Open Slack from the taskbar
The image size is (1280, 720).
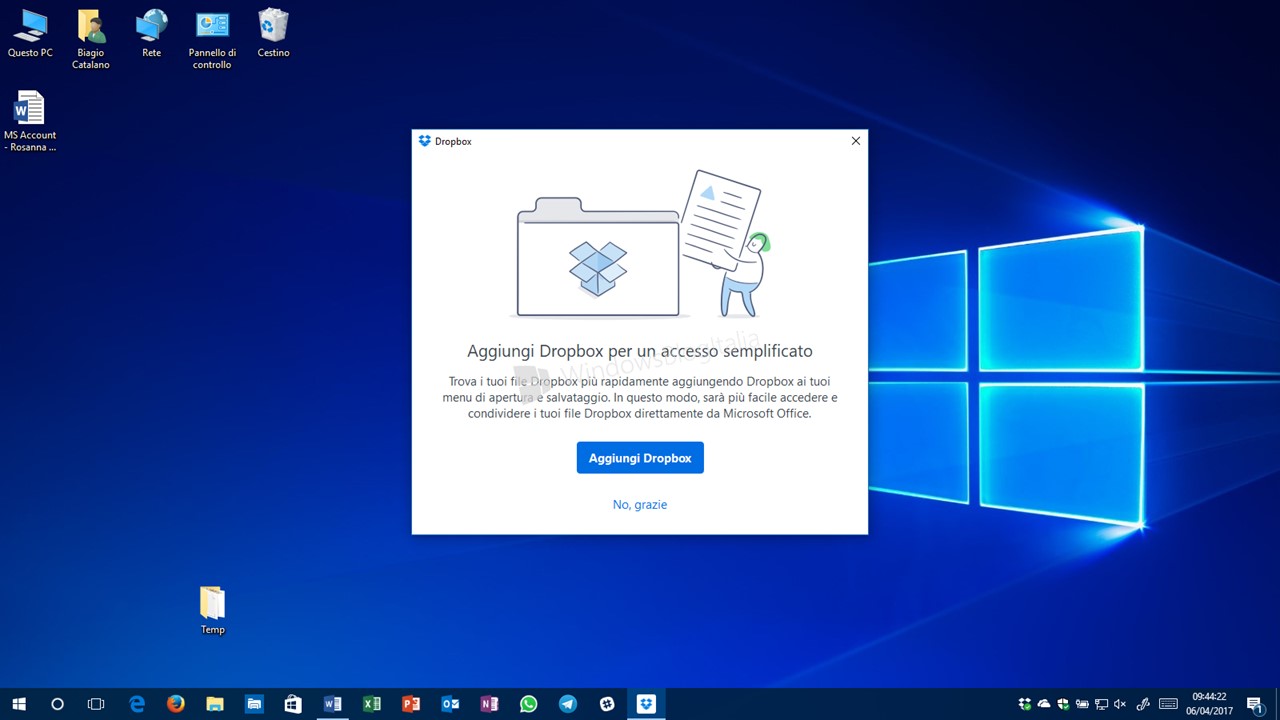pos(607,704)
